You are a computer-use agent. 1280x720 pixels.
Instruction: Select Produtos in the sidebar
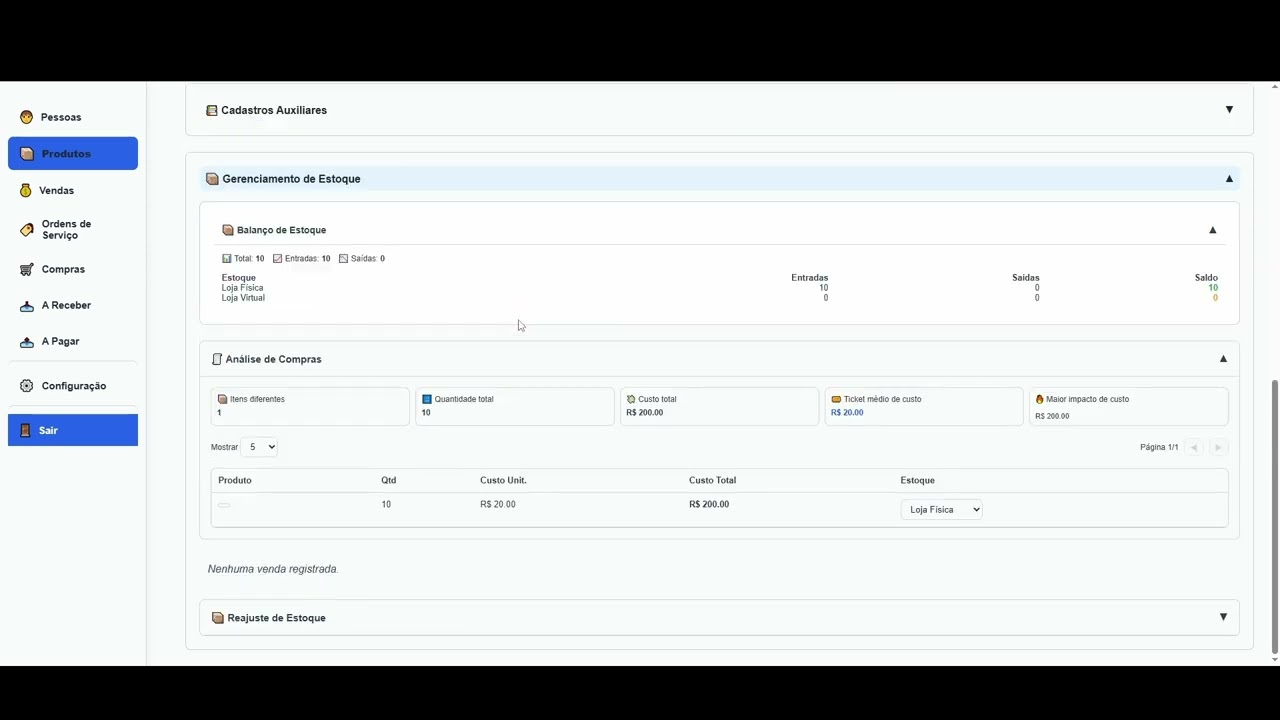pos(73,154)
